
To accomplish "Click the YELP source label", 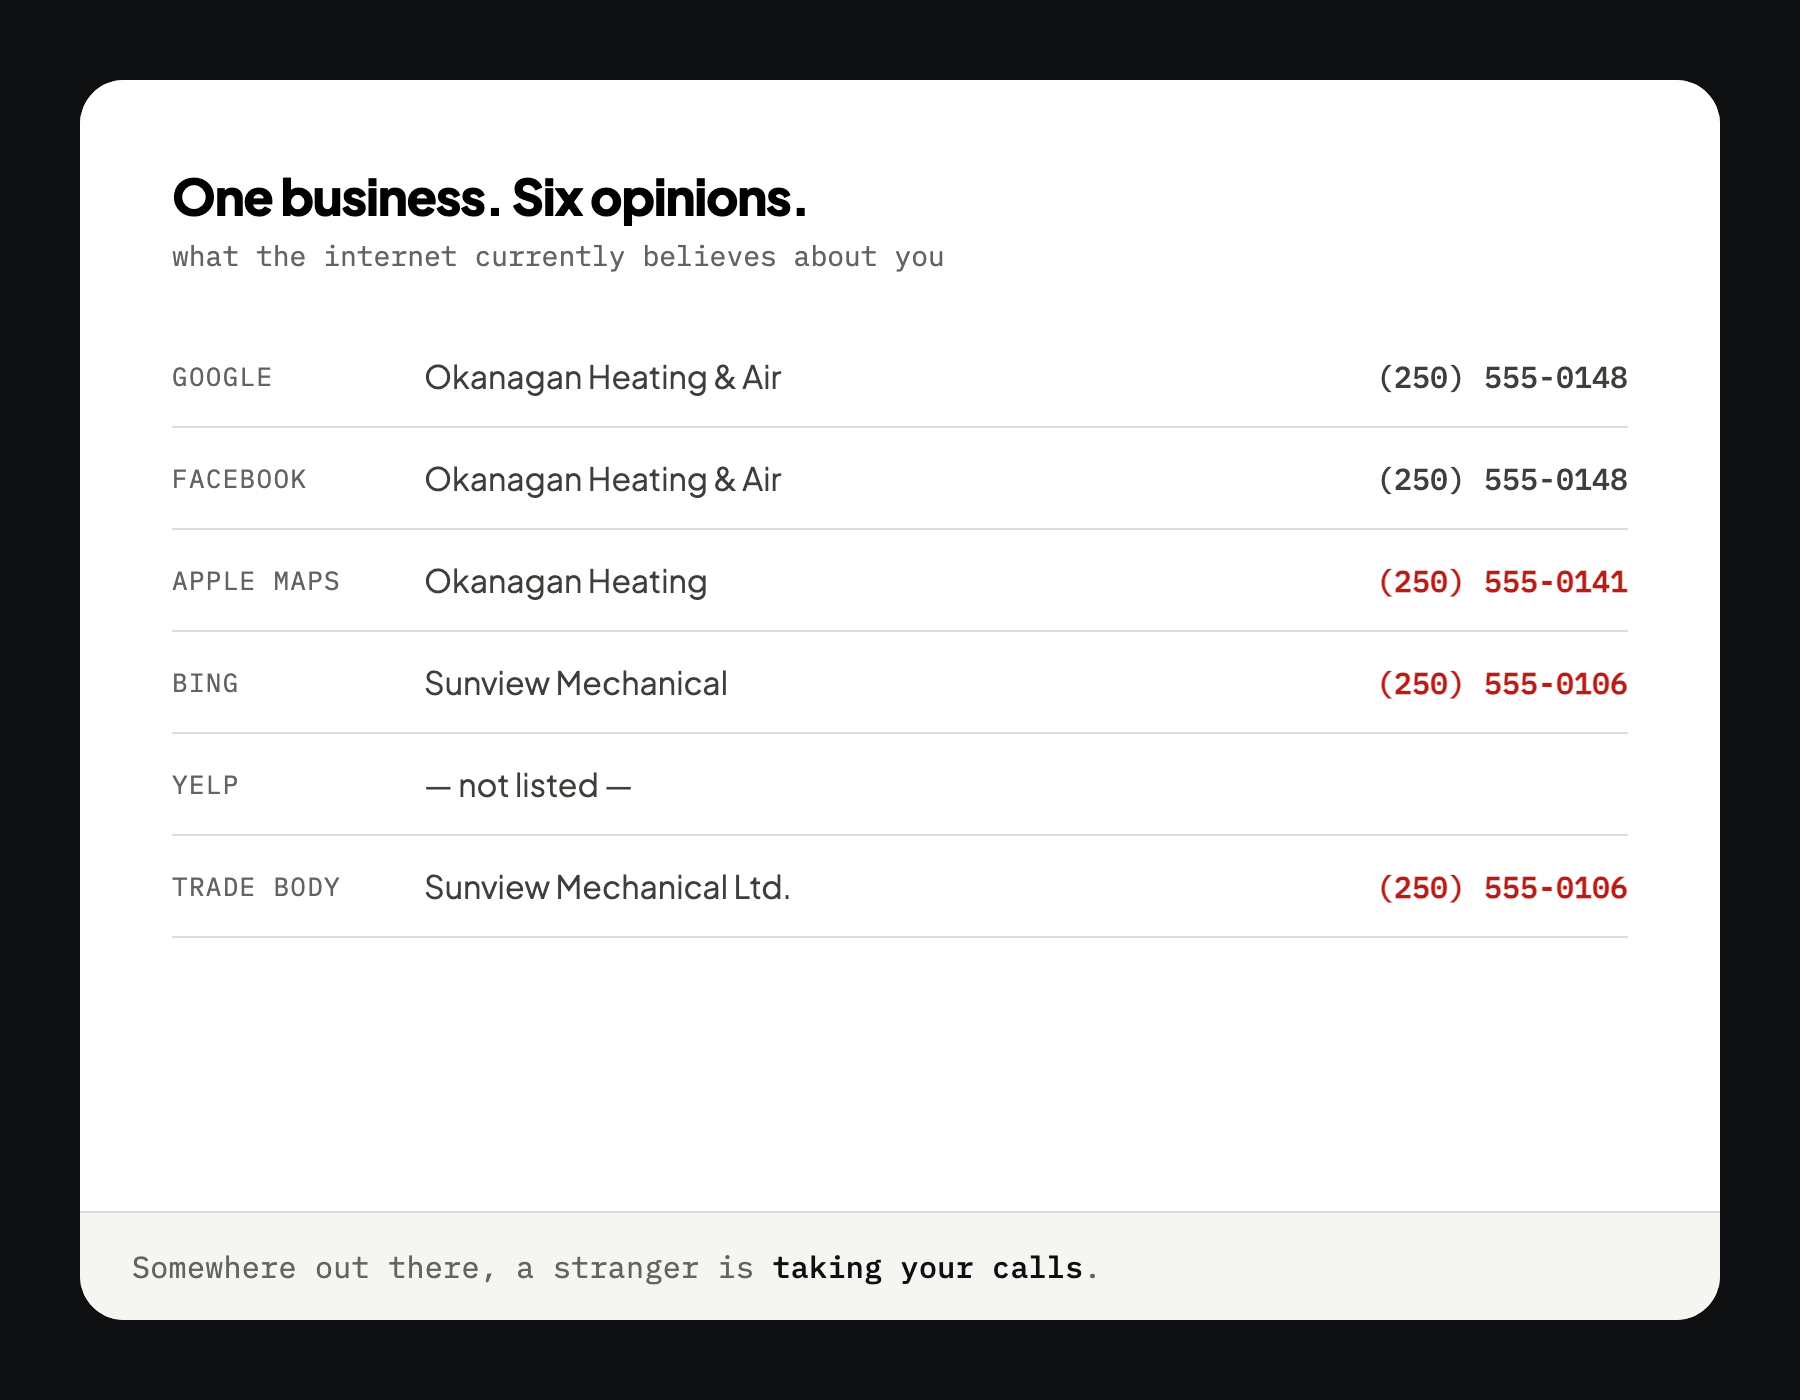I will point(205,786).
